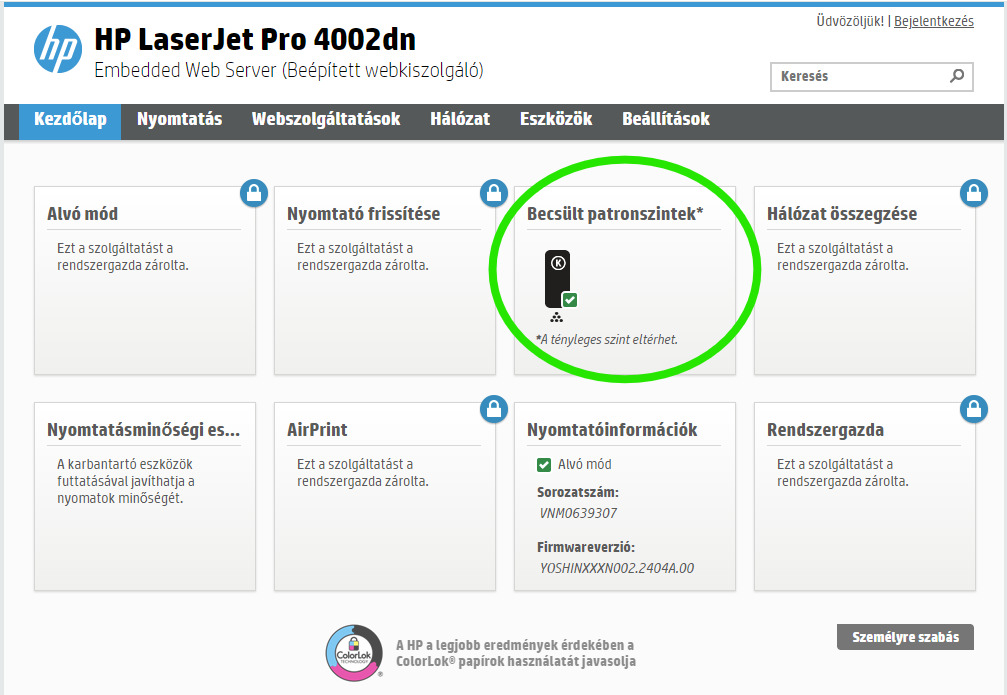The height and width of the screenshot is (695, 1007).
Task: Click the black K toner cartridge icon
Action: (557, 279)
